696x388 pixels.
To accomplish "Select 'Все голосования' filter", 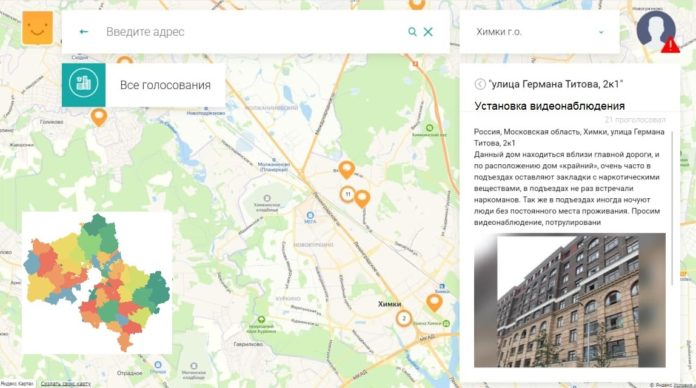I will [x=165, y=85].
